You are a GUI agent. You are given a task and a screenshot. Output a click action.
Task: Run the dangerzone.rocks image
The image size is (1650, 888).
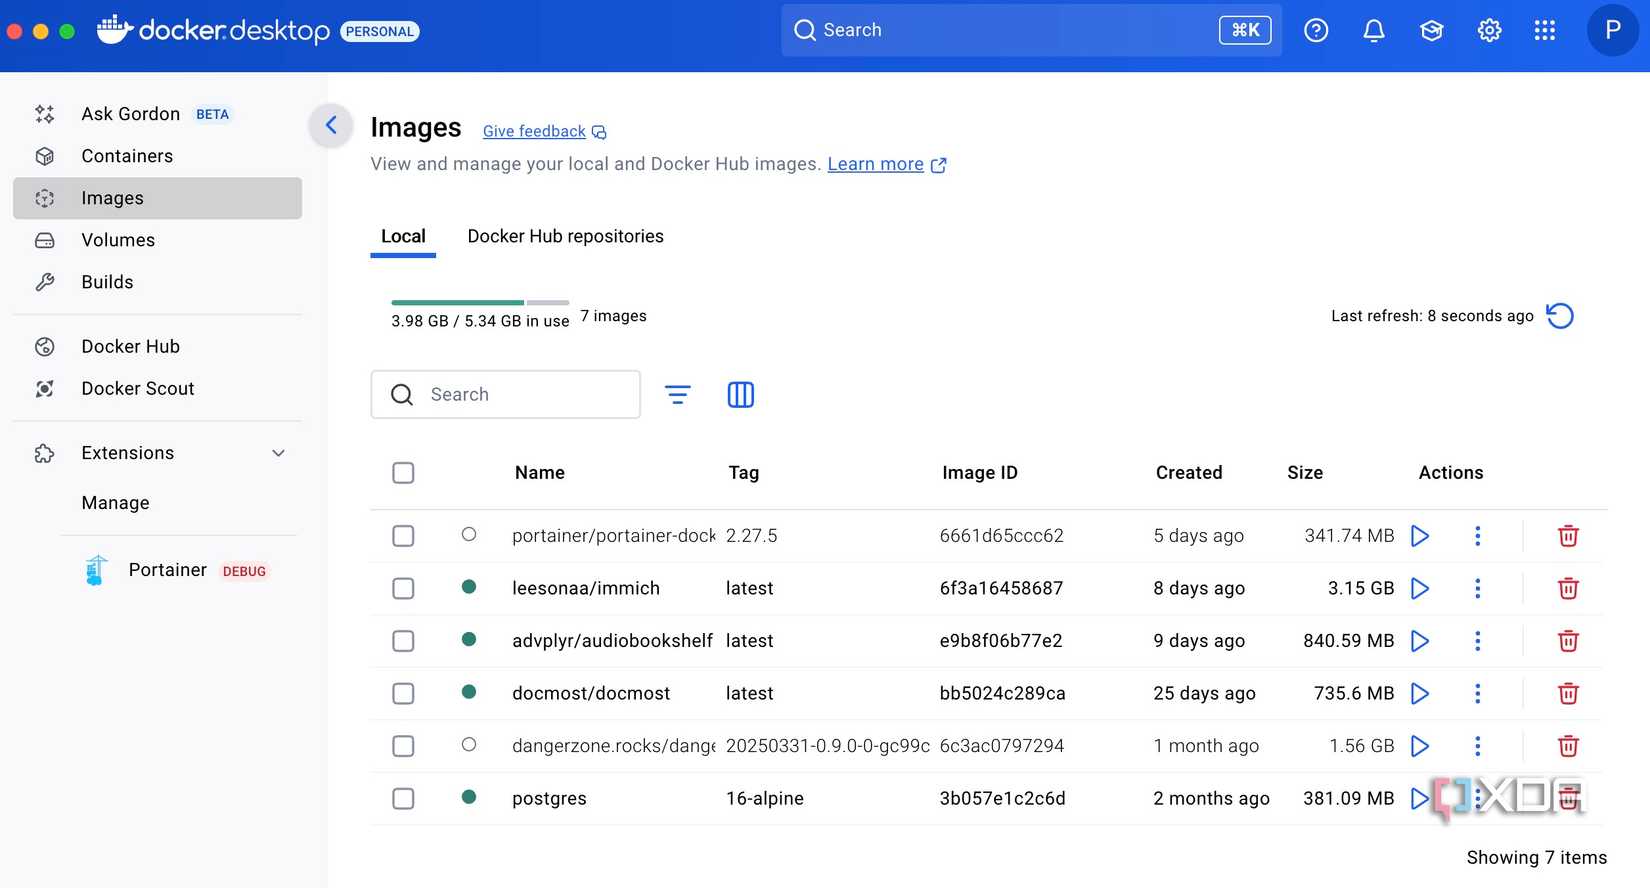(1420, 746)
